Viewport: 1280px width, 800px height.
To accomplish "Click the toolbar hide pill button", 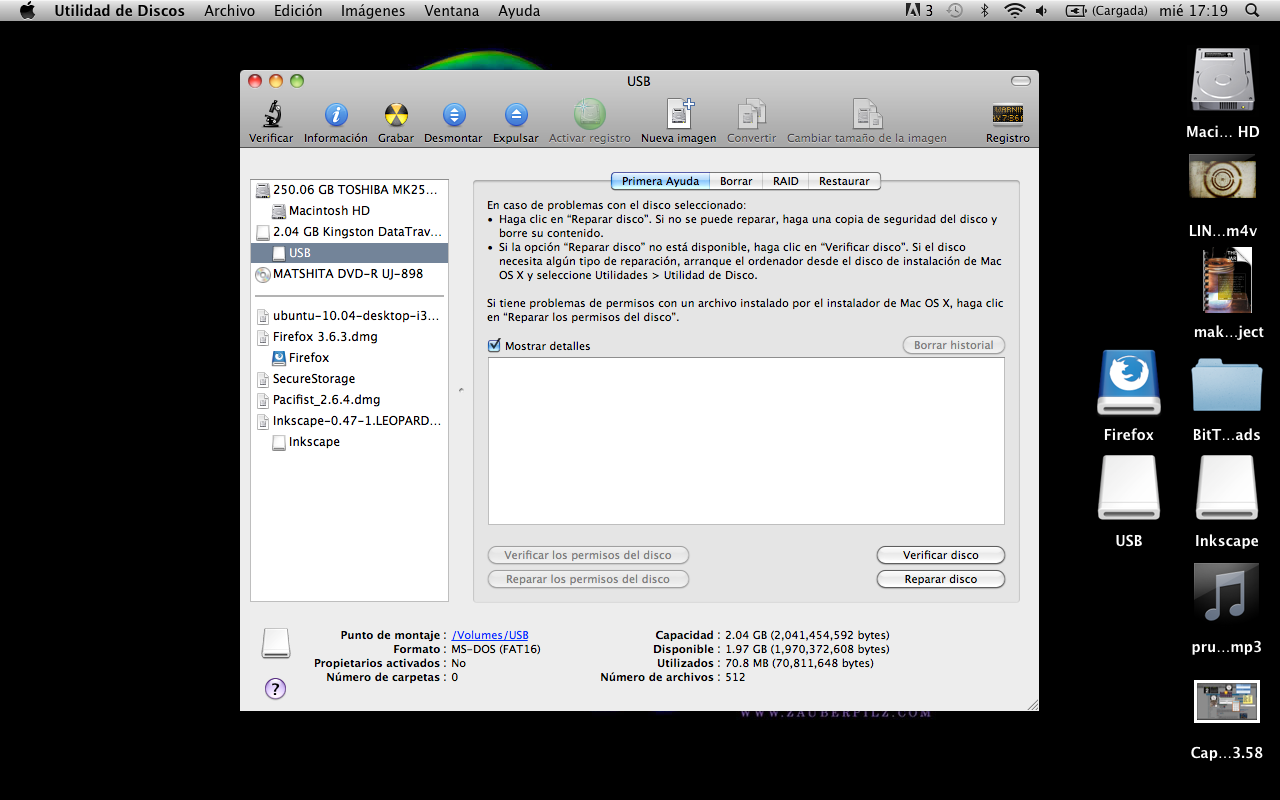I will click(1020, 81).
